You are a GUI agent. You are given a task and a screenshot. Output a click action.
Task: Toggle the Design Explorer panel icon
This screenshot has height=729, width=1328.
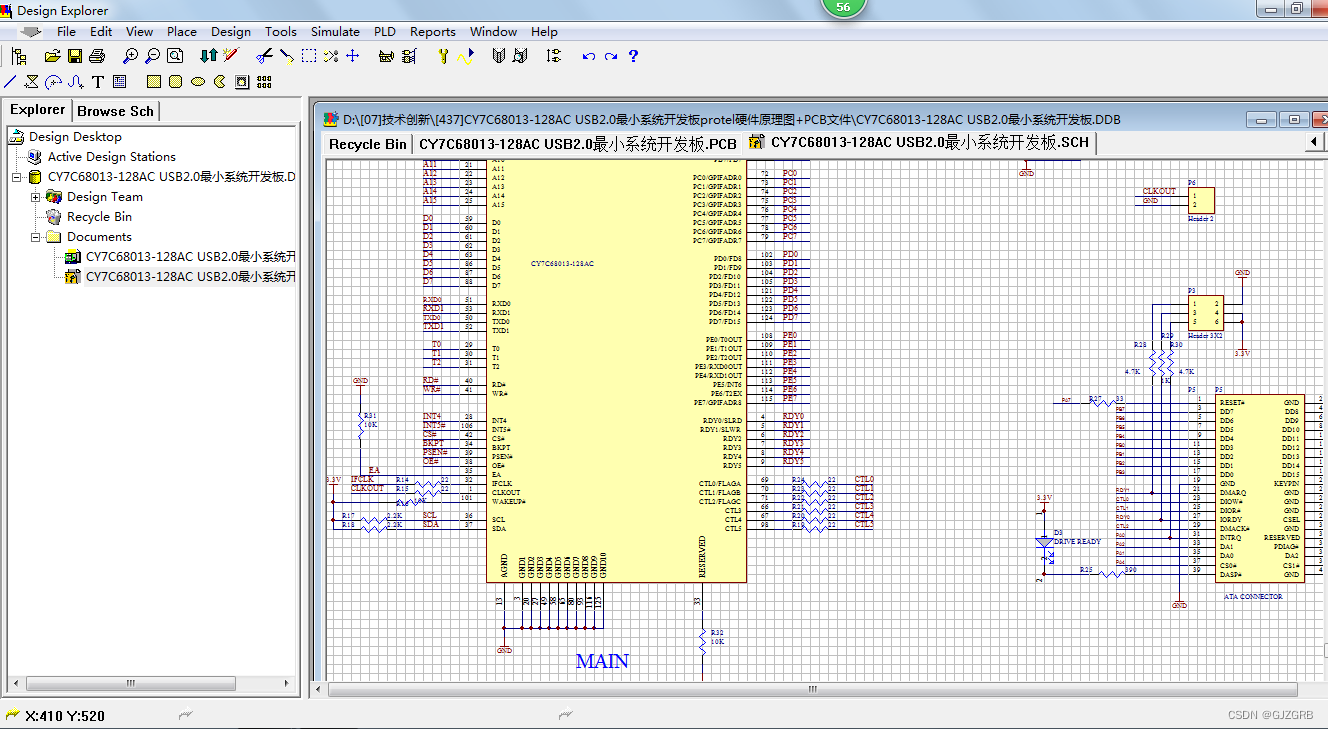(19, 56)
